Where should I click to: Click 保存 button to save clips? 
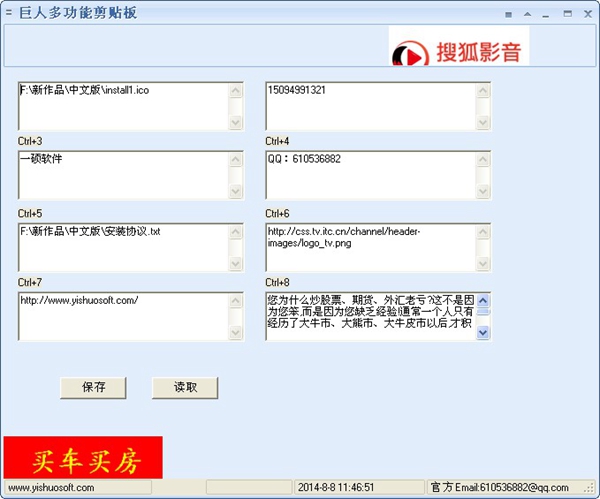pos(94,387)
